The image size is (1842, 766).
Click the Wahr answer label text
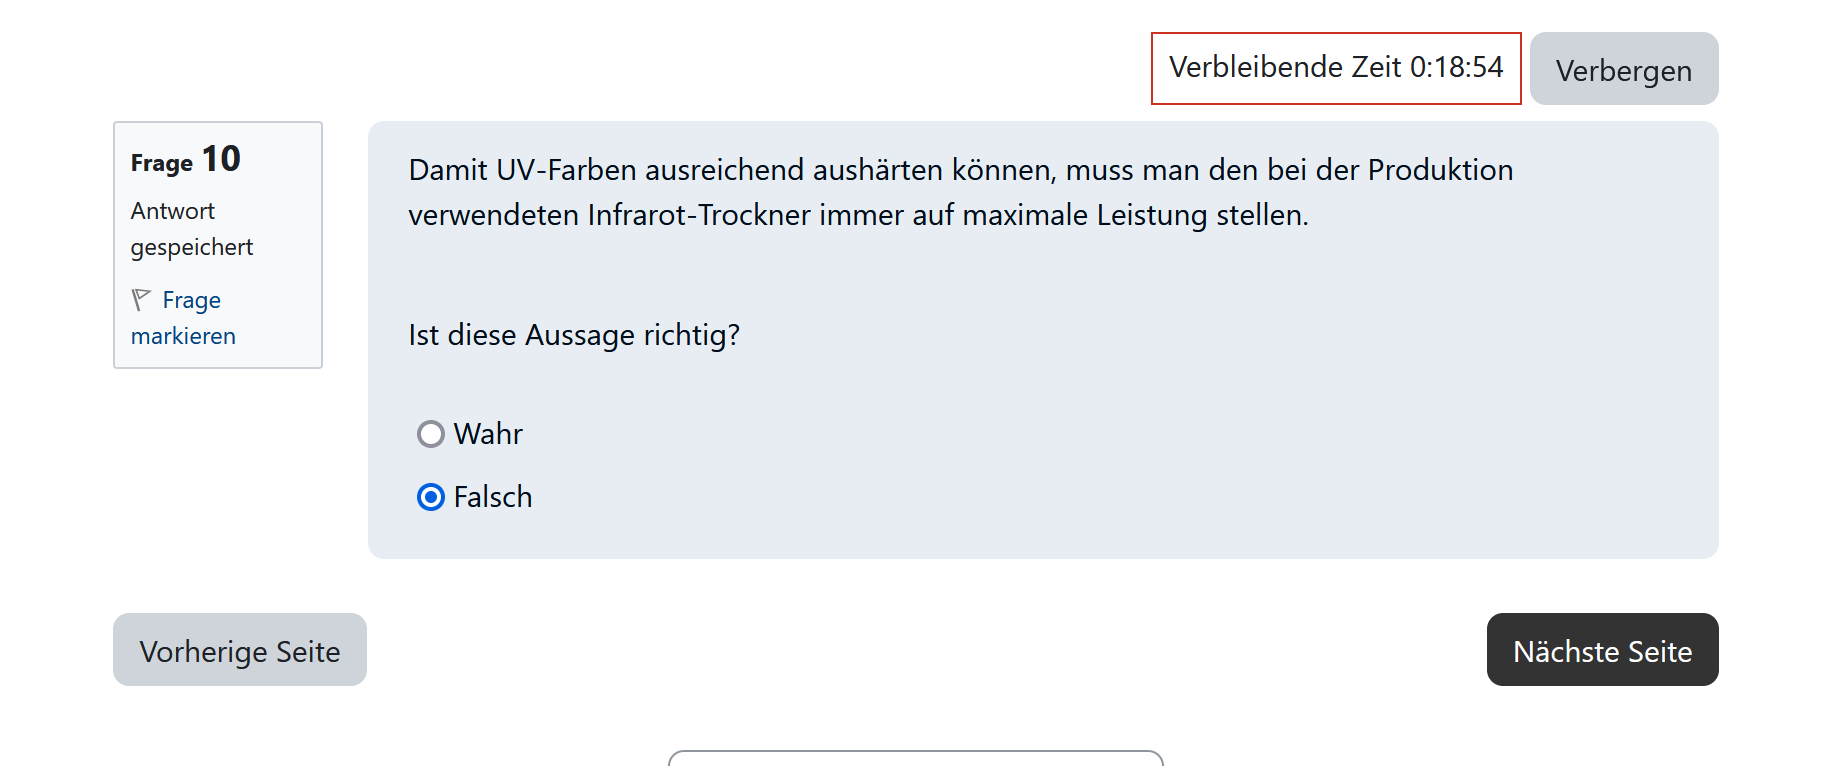coord(488,434)
